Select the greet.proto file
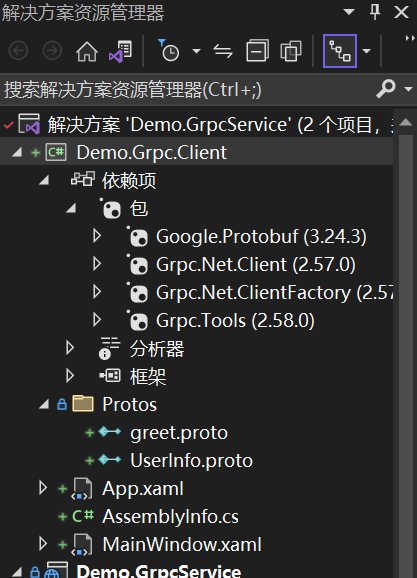This screenshot has height=578, width=417. click(x=179, y=433)
